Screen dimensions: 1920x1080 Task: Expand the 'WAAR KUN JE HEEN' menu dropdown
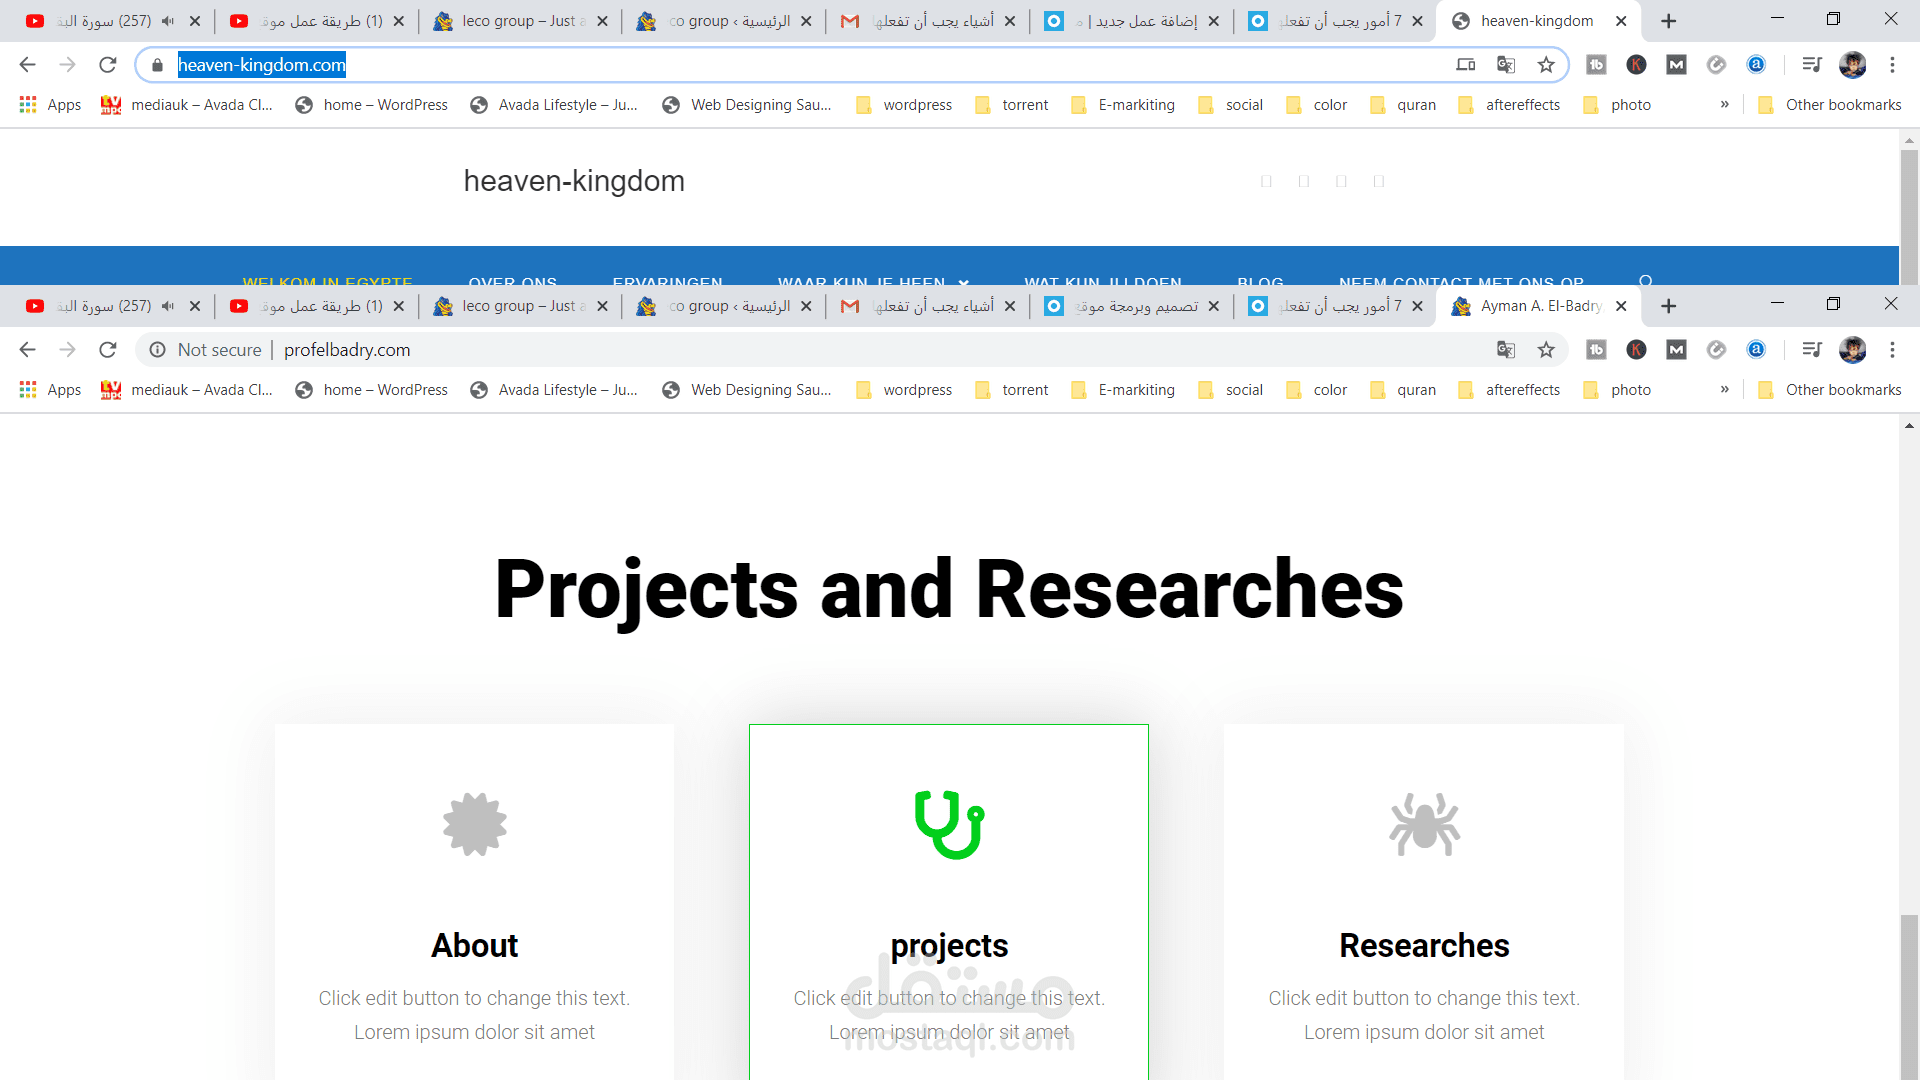(x=963, y=282)
